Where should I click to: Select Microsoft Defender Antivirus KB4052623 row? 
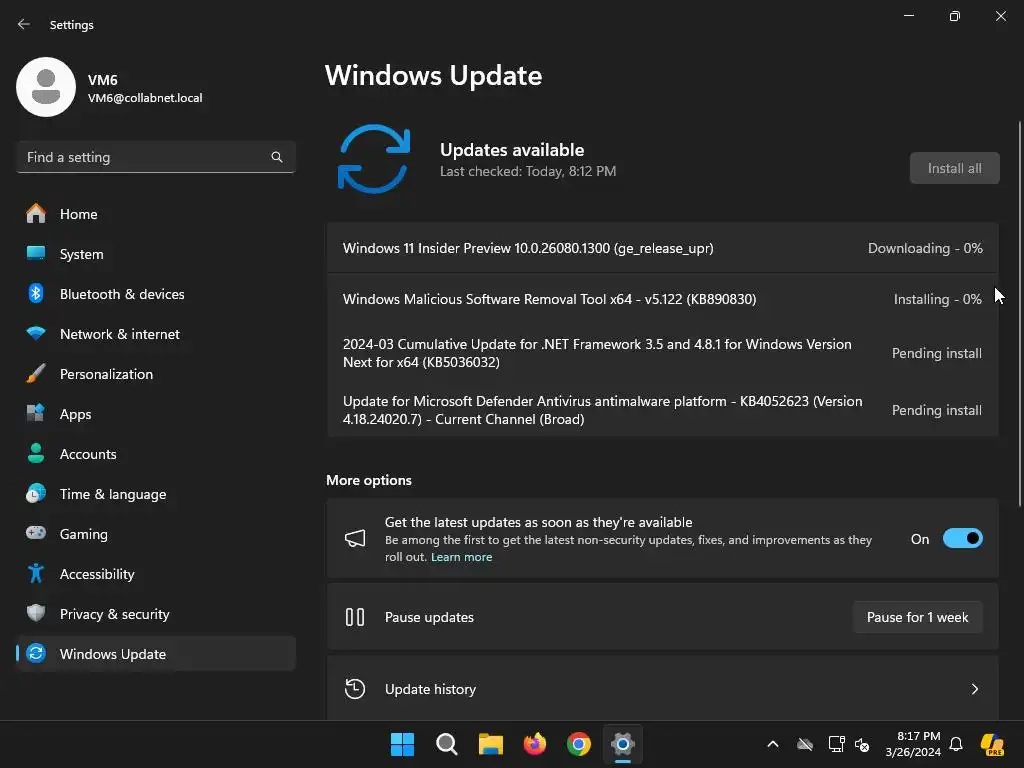[x=662, y=410]
